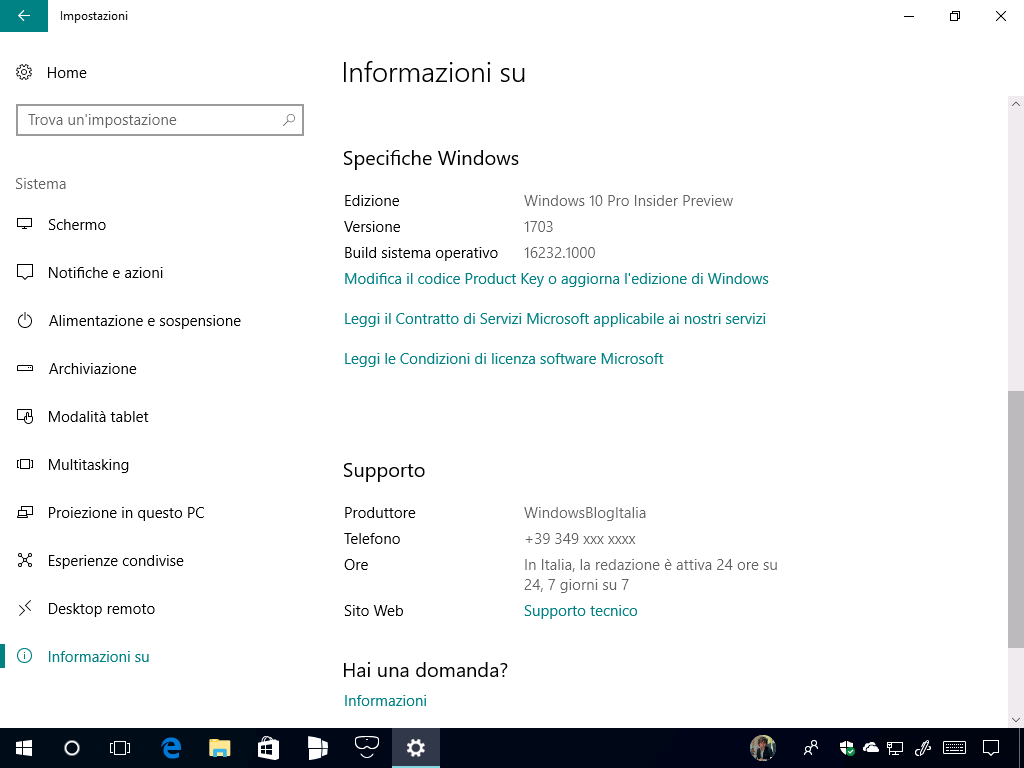Image resolution: width=1024 pixels, height=768 pixels.
Task: Select the version value 1703
Action: point(539,227)
